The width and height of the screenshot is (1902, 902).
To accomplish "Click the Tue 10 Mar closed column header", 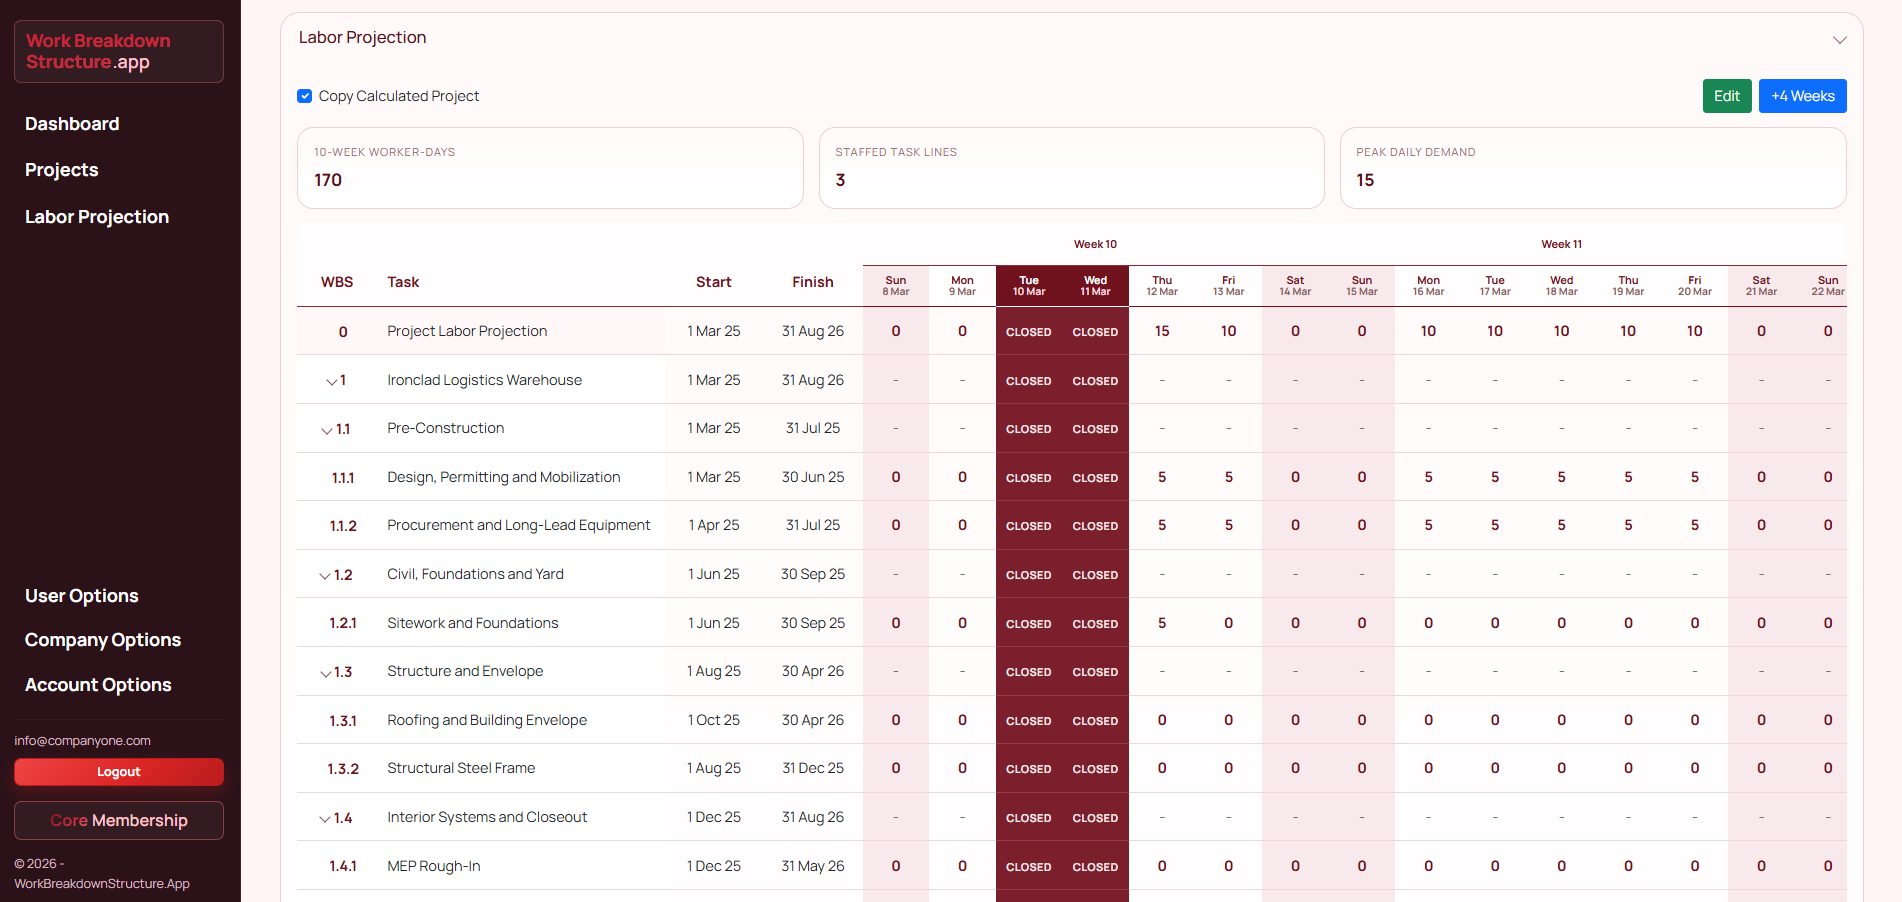I will (x=1028, y=286).
